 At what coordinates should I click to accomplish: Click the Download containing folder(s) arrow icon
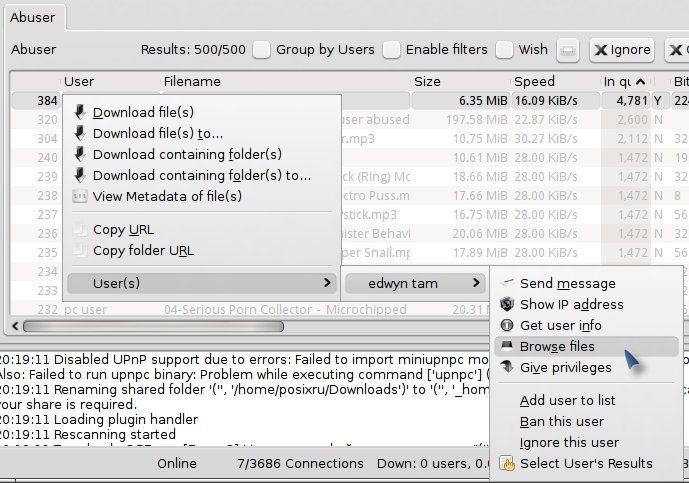(x=80, y=154)
